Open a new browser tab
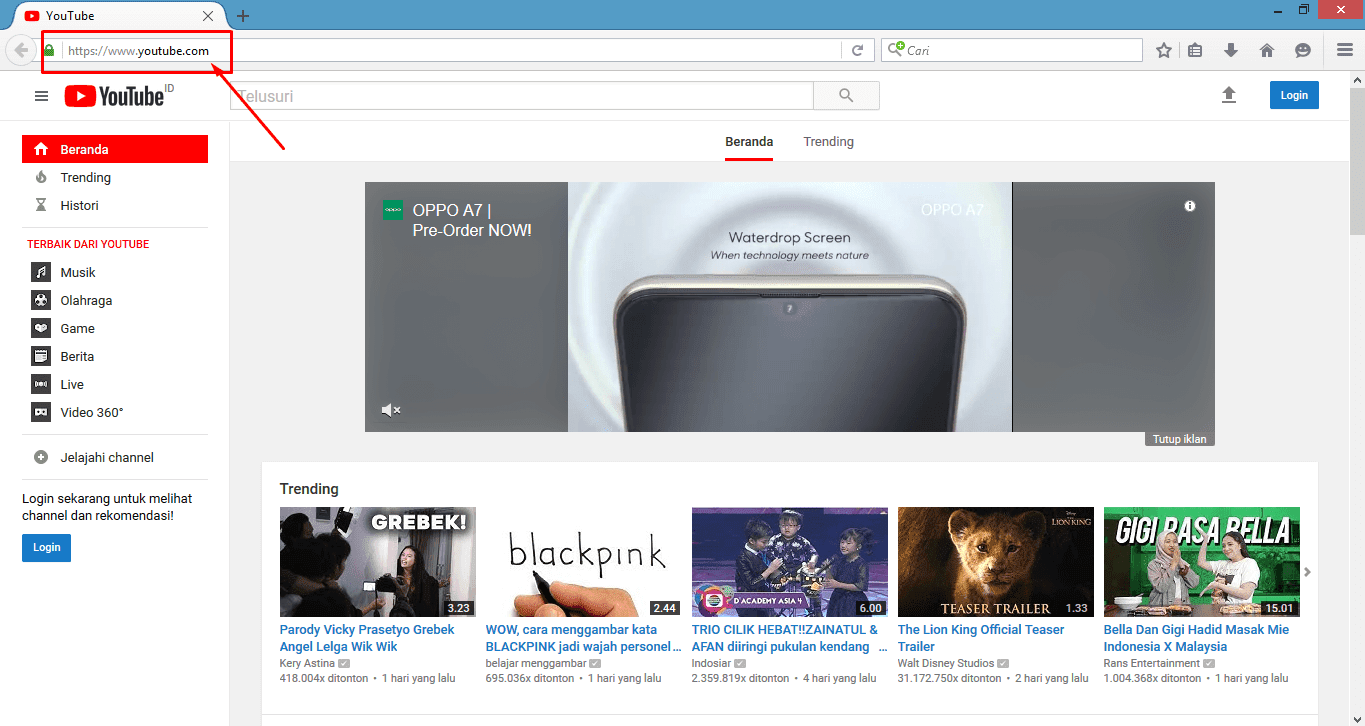This screenshot has height=726, width=1365. click(243, 16)
